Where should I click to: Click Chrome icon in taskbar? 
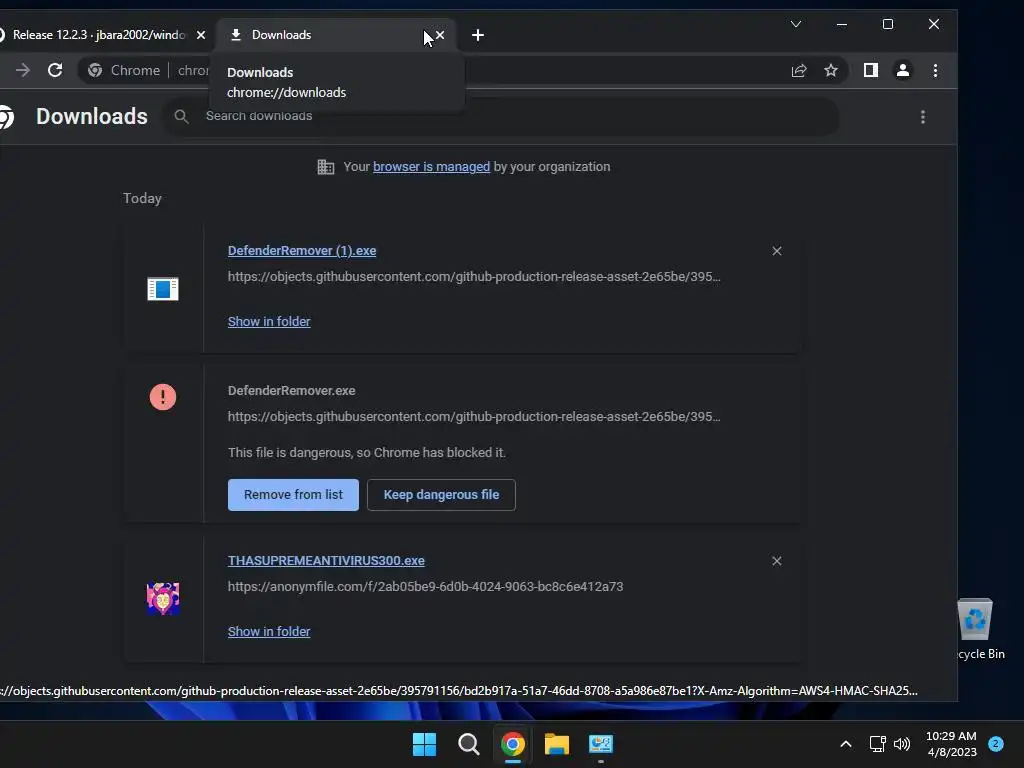(x=513, y=744)
